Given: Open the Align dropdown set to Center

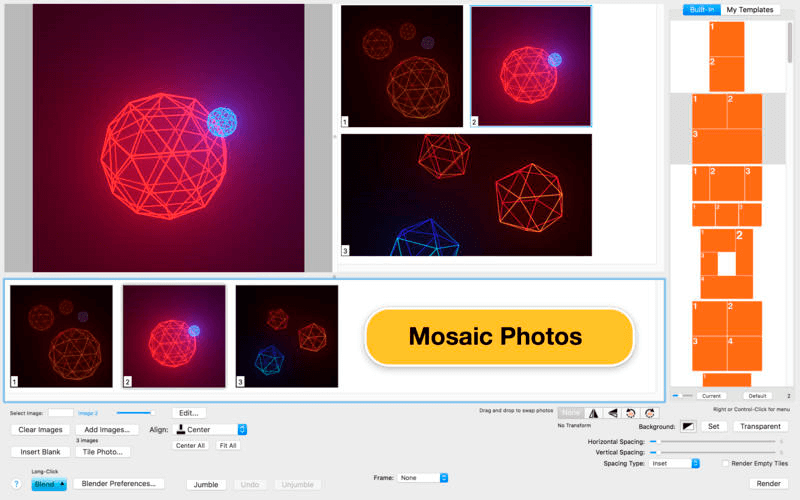Looking at the screenshot, I should click(210, 430).
